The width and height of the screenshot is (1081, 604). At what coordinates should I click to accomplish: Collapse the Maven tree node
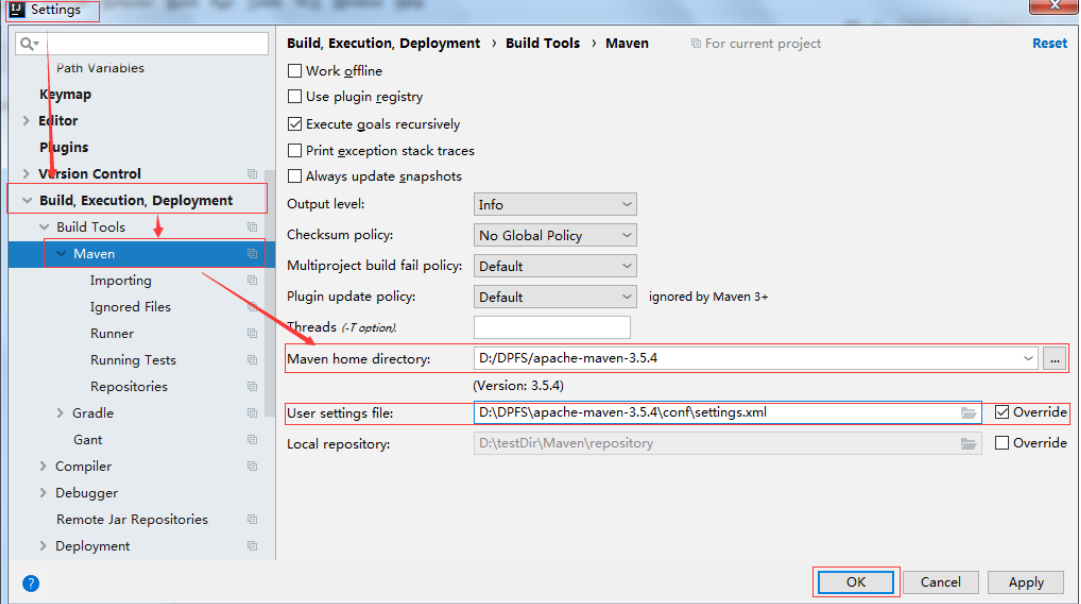61,254
